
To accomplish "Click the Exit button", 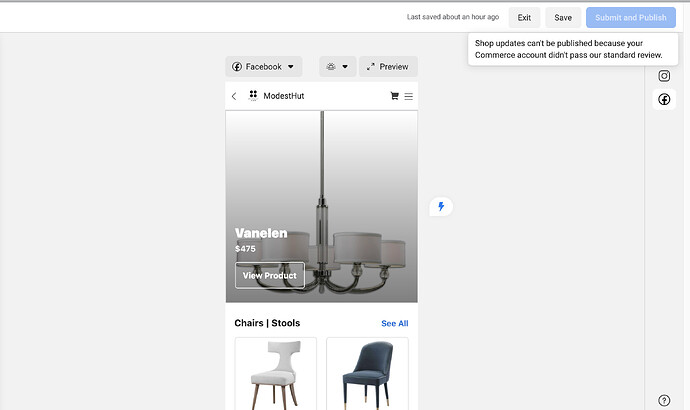I will coord(524,18).
